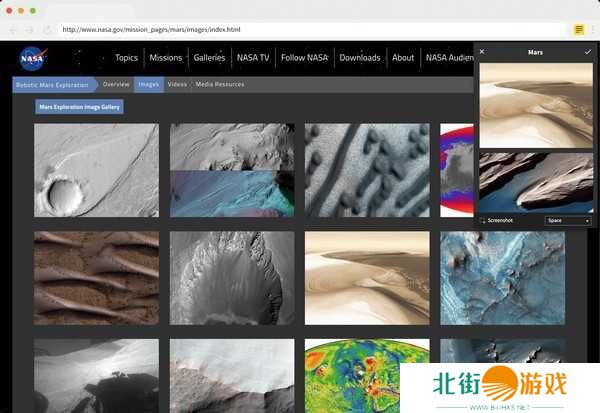The width and height of the screenshot is (600, 413).
Task: Open the Space notebook dropdown
Action: 568,220
